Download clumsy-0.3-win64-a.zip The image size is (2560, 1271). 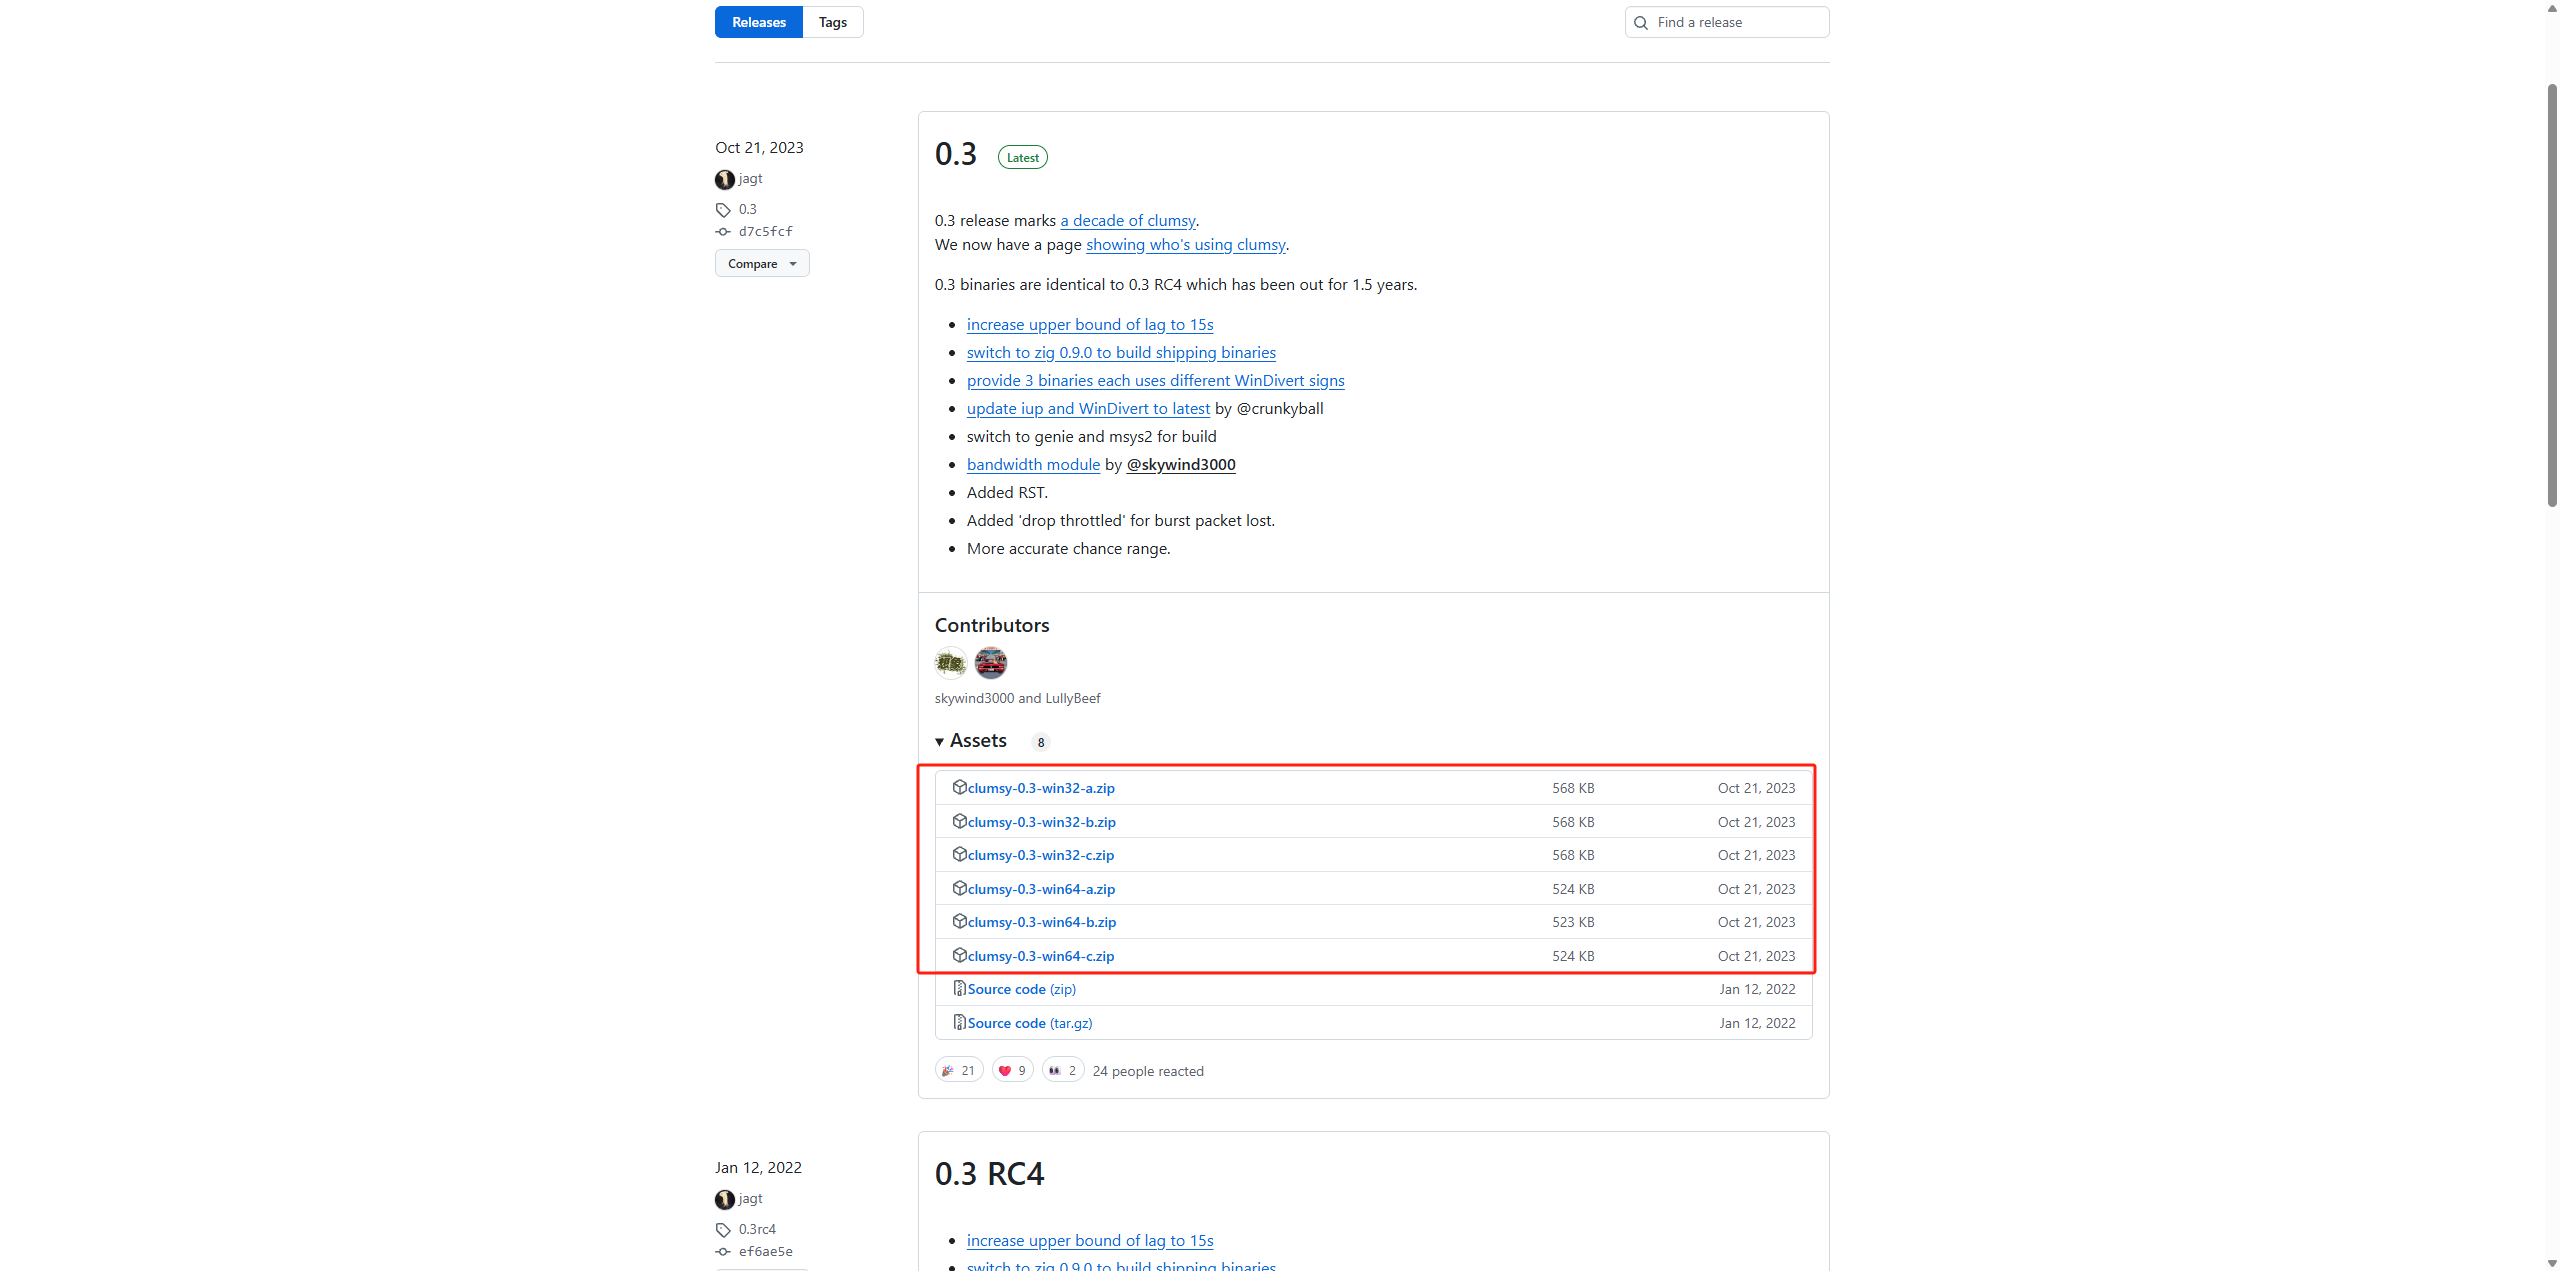pyautogui.click(x=1041, y=889)
